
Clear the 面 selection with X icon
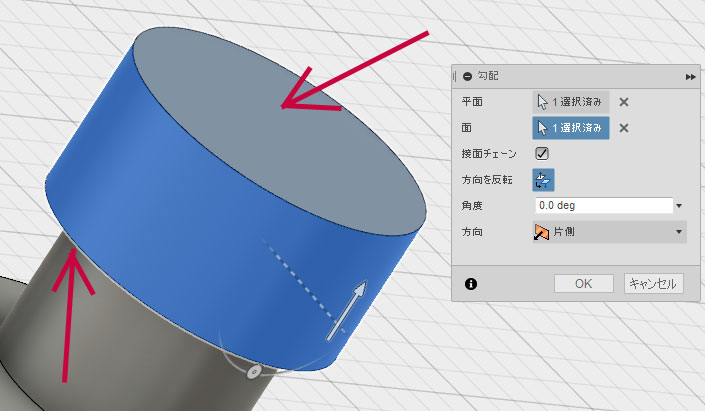[624, 128]
